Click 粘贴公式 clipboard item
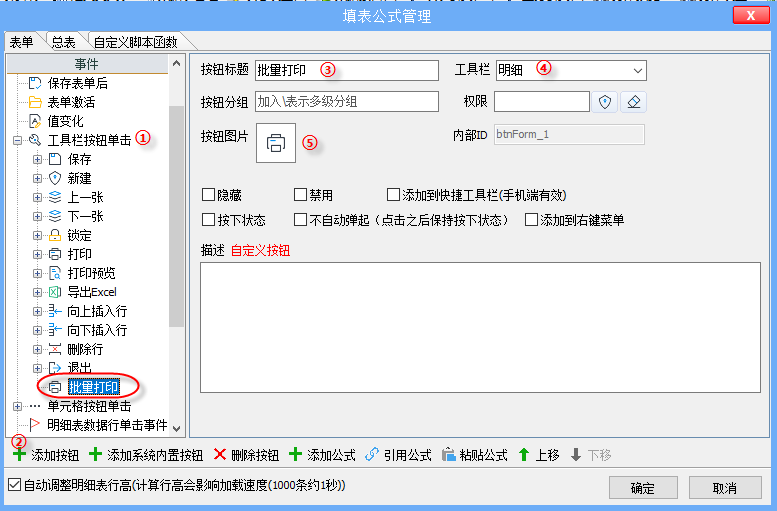This screenshot has height=511, width=777. coord(475,454)
